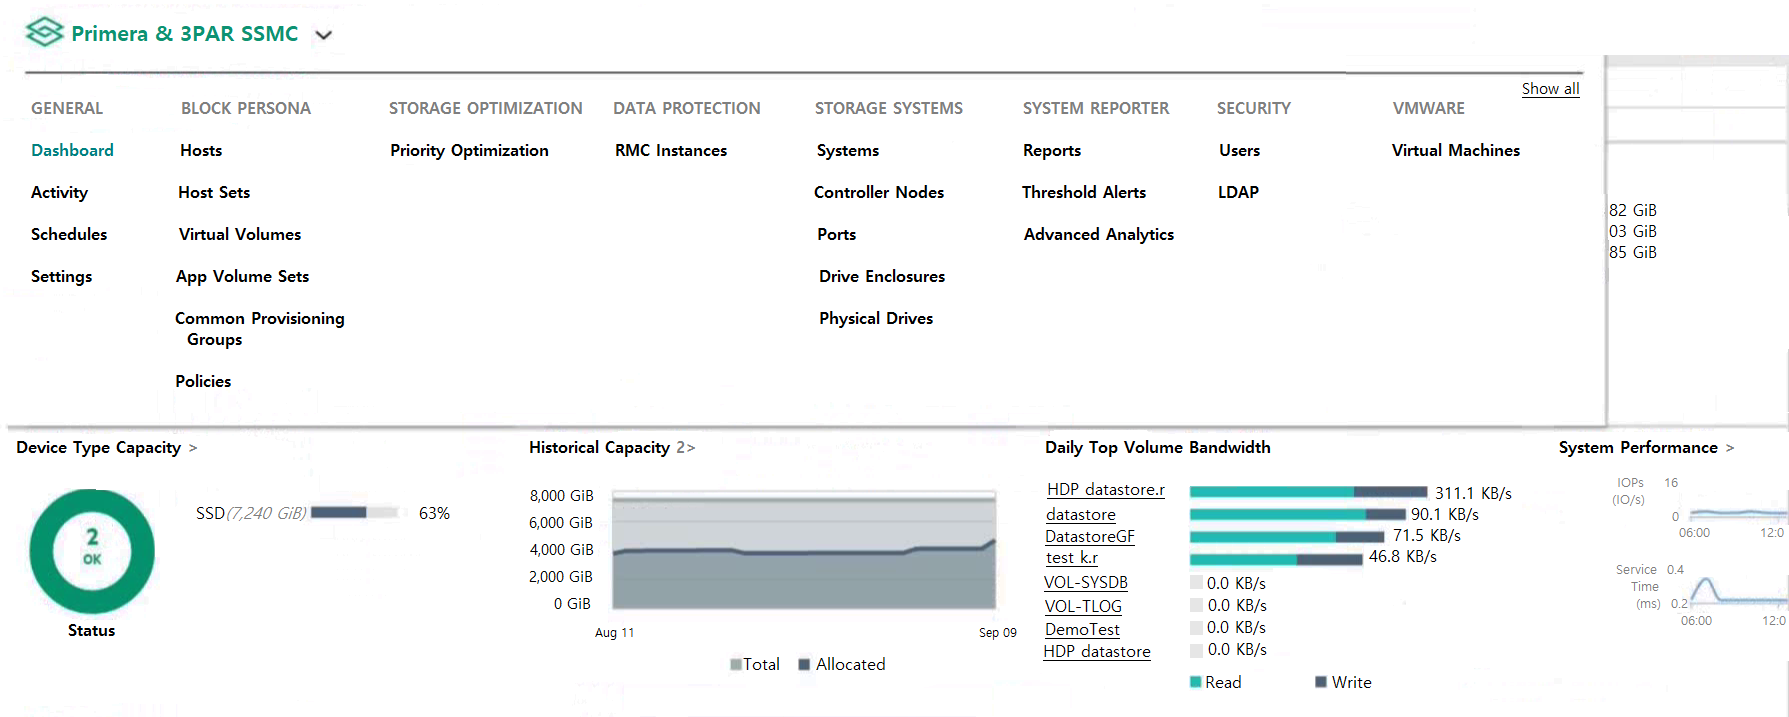Open test_k.r volume link
The width and height of the screenshot is (1789, 717).
1072,558
